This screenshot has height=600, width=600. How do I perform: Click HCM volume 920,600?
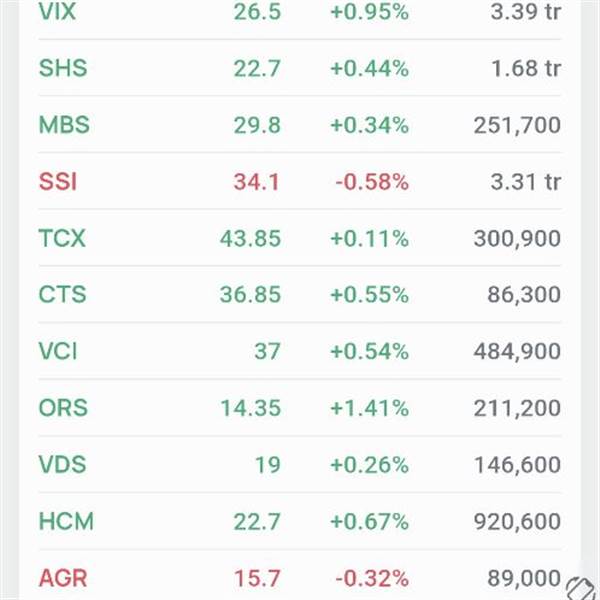tap(516, 521)
